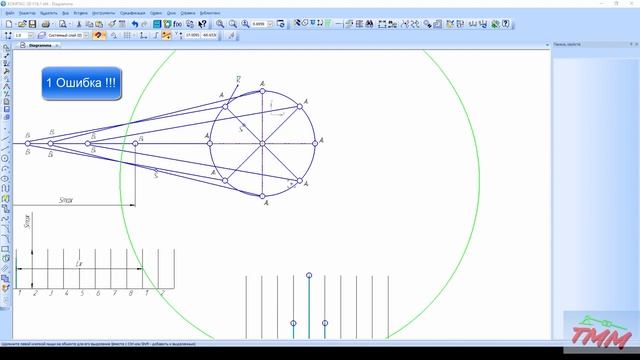Open the Справка menu
Viewport: 640px width, 360px height.
click(x=188, y=13)
